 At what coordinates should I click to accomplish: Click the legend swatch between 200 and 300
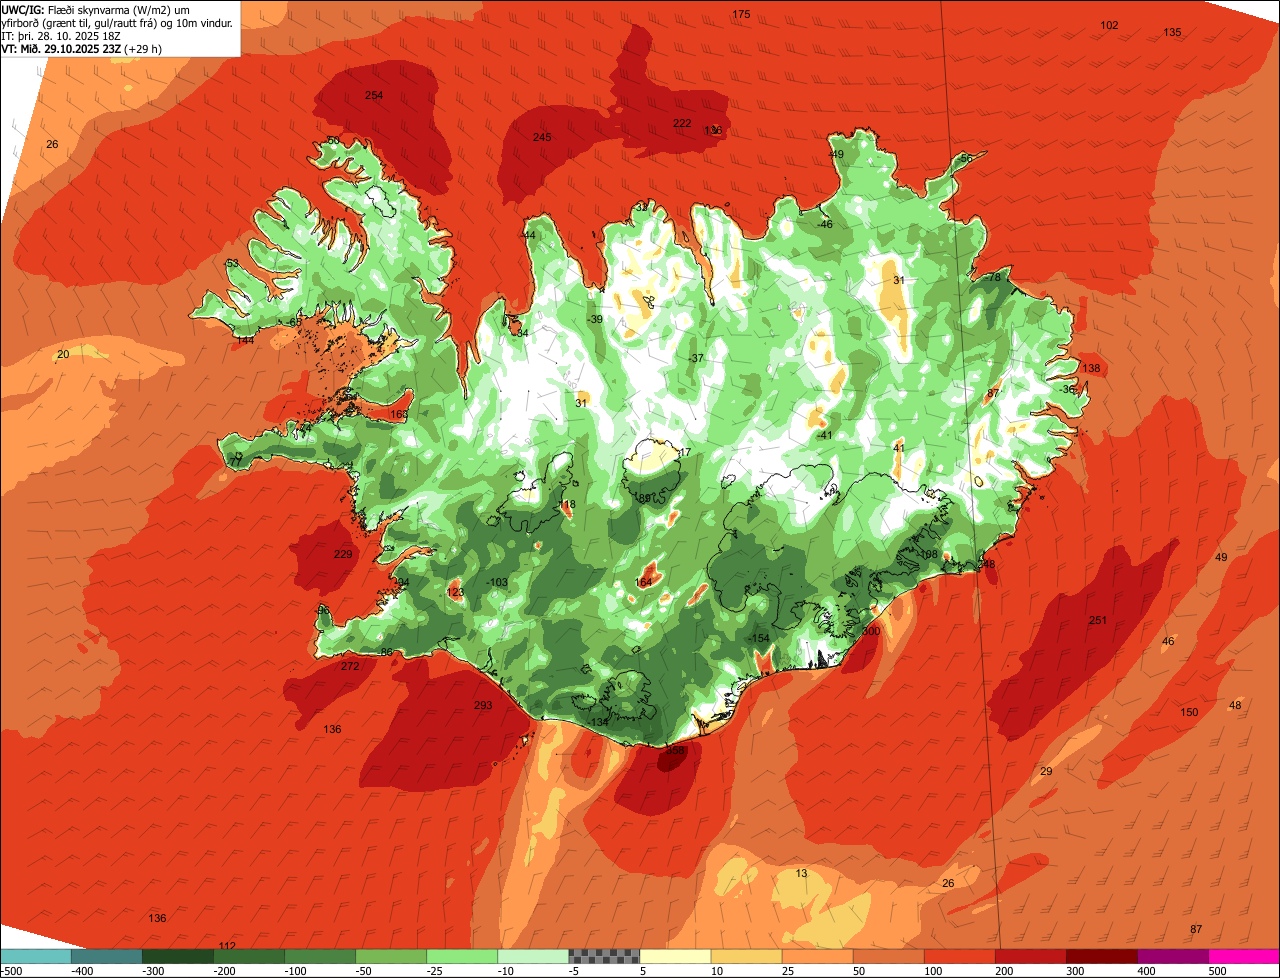pos(1030,956)
